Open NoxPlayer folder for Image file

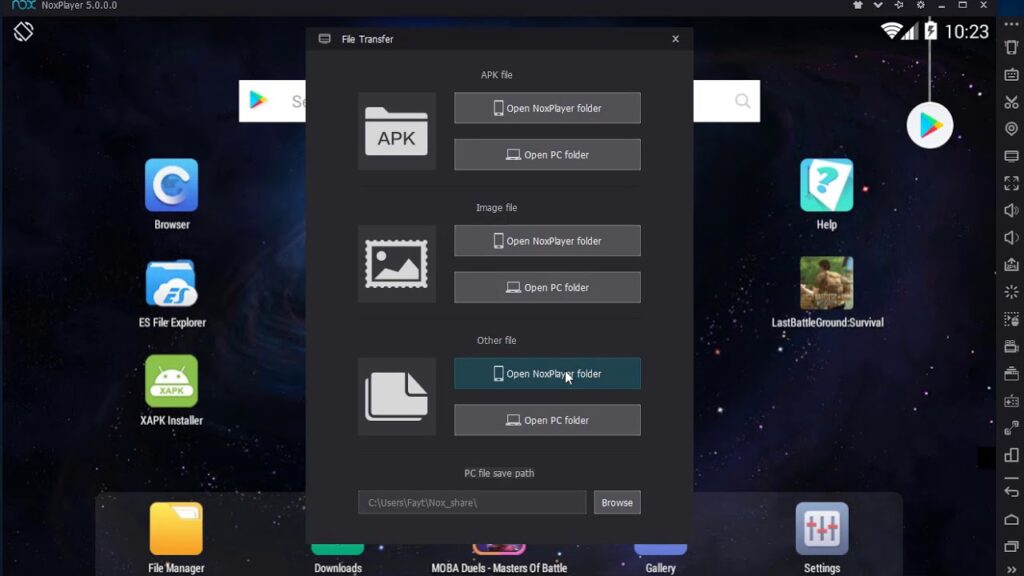(x=547, y=241)
